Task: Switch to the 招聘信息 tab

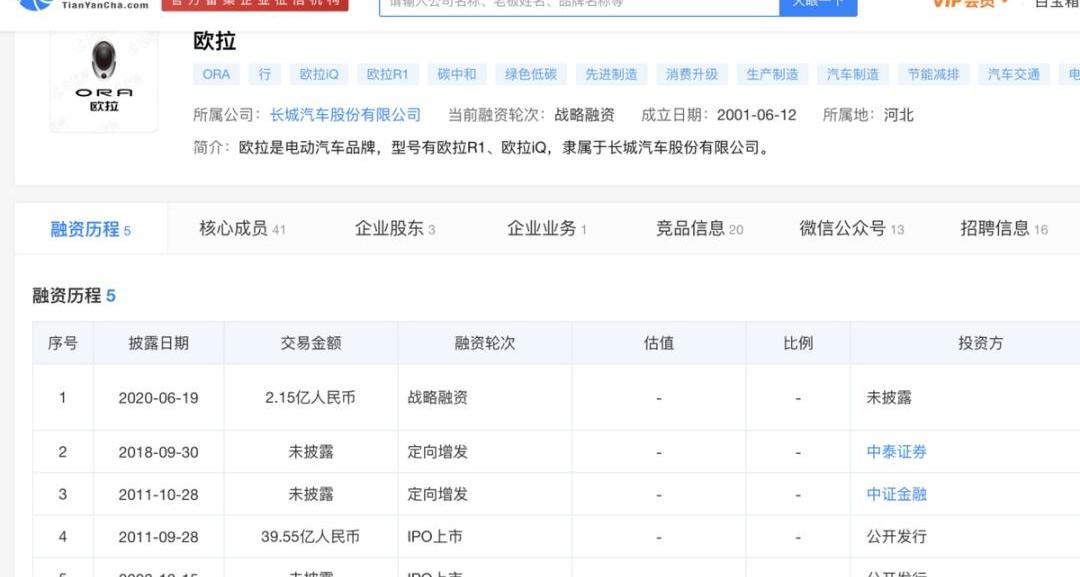Action: [x=1004, y=229]
